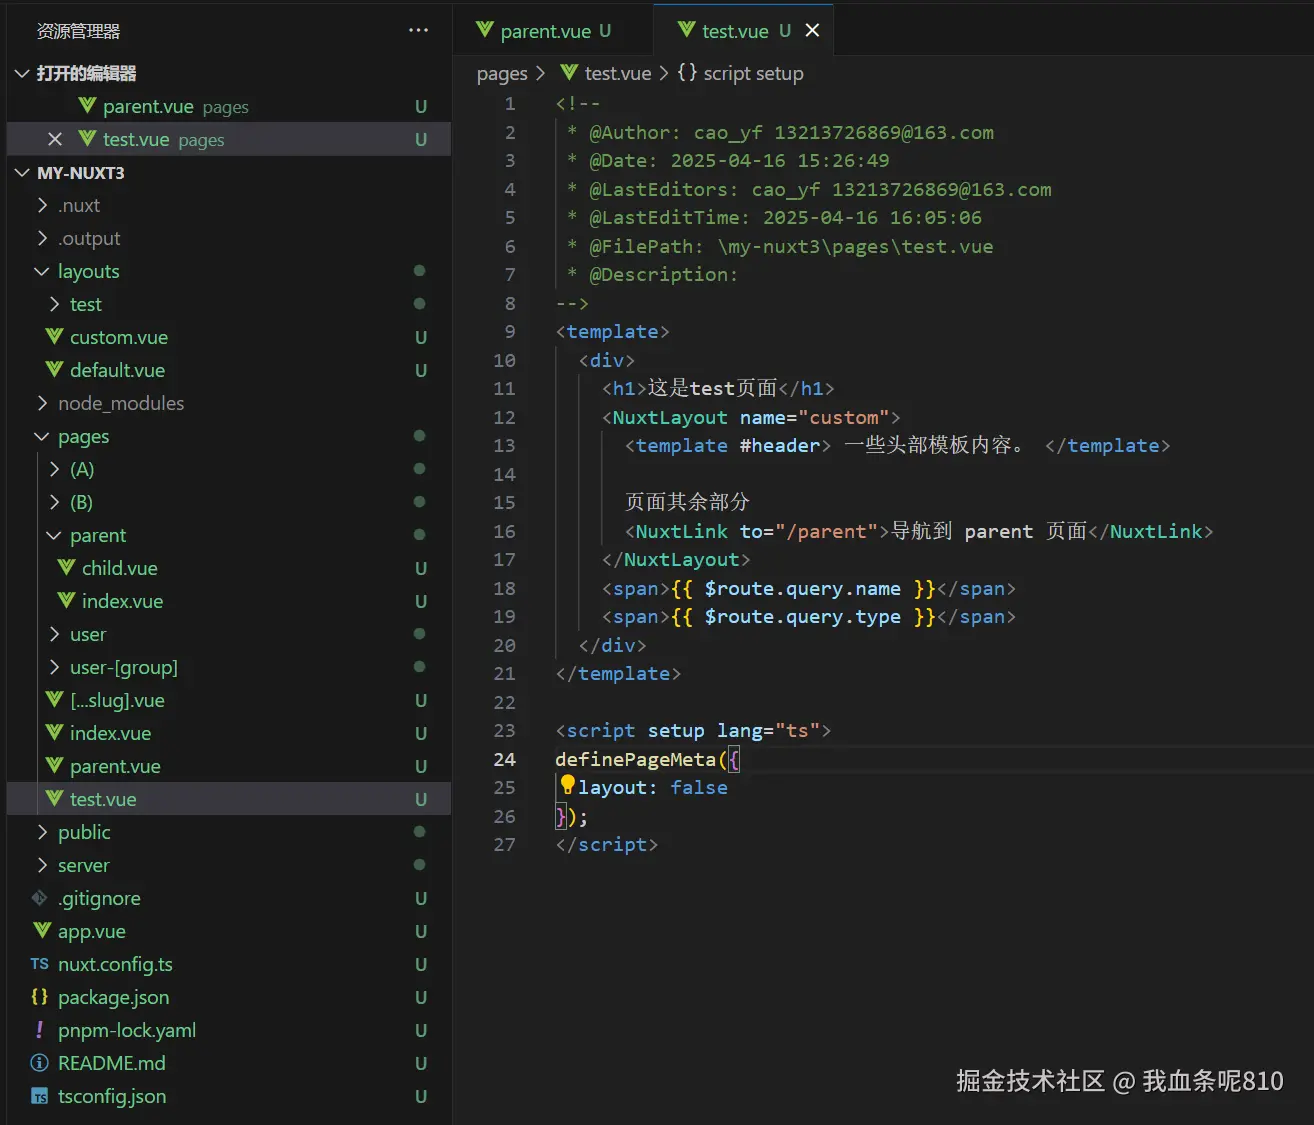Click braces icon beside package.json

coord(40,997)
